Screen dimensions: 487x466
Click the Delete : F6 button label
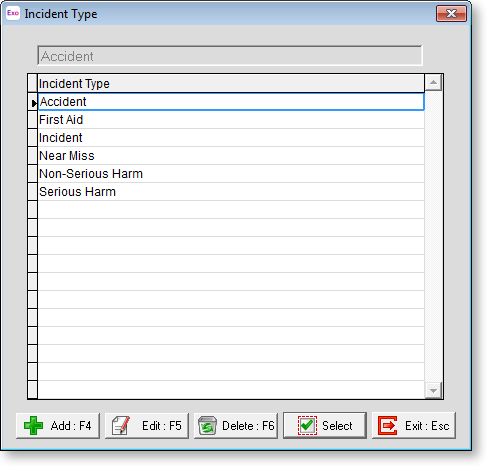tap(248, 426)
